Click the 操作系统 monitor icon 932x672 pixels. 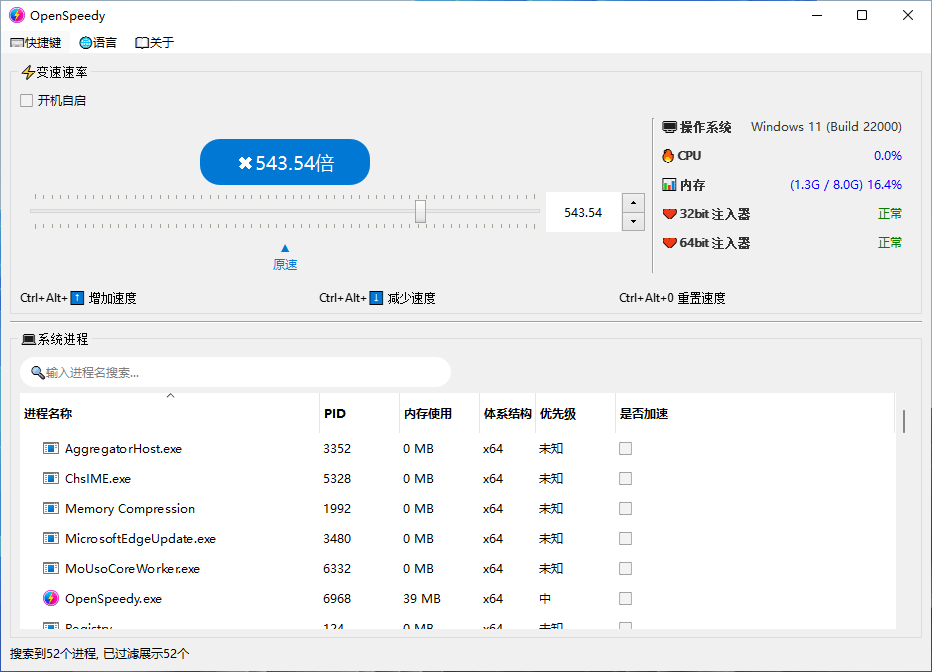coord(669,127)
